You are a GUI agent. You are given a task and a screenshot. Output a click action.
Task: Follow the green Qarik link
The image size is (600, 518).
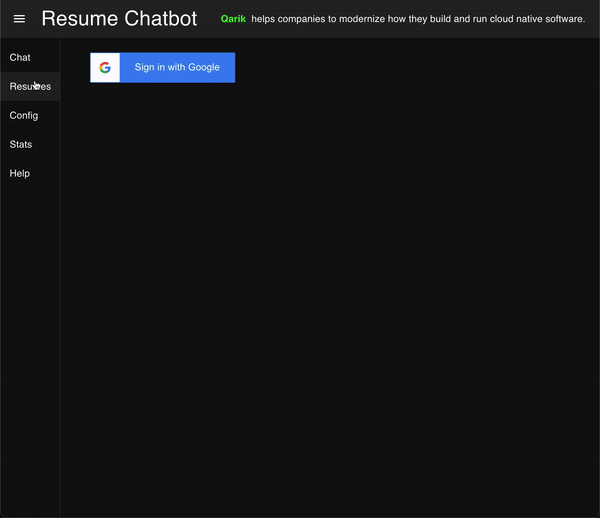233,19
